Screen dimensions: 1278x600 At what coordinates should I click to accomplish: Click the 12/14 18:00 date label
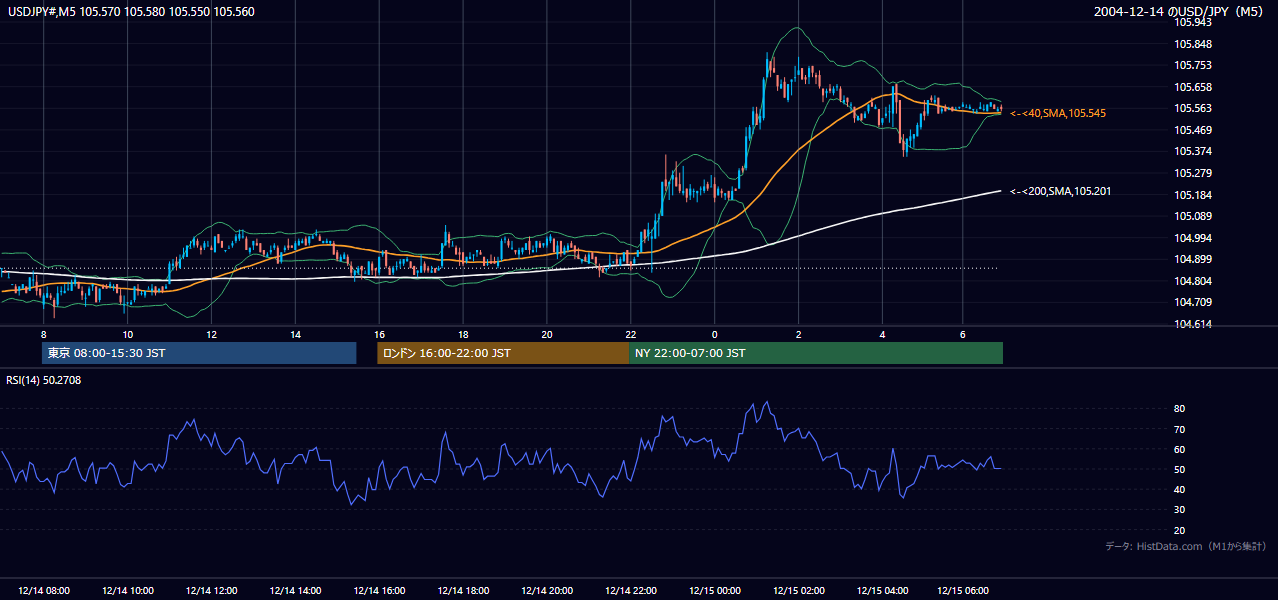click(x=463, y=591)
